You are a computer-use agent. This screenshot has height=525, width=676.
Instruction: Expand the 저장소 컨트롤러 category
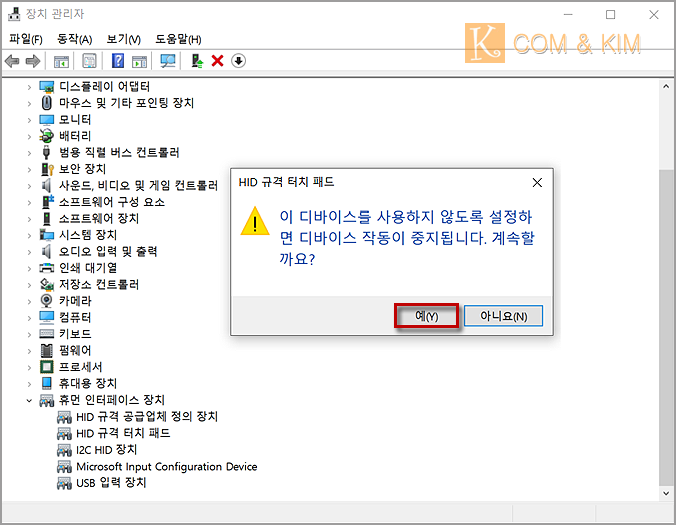[x=29, y=285]
